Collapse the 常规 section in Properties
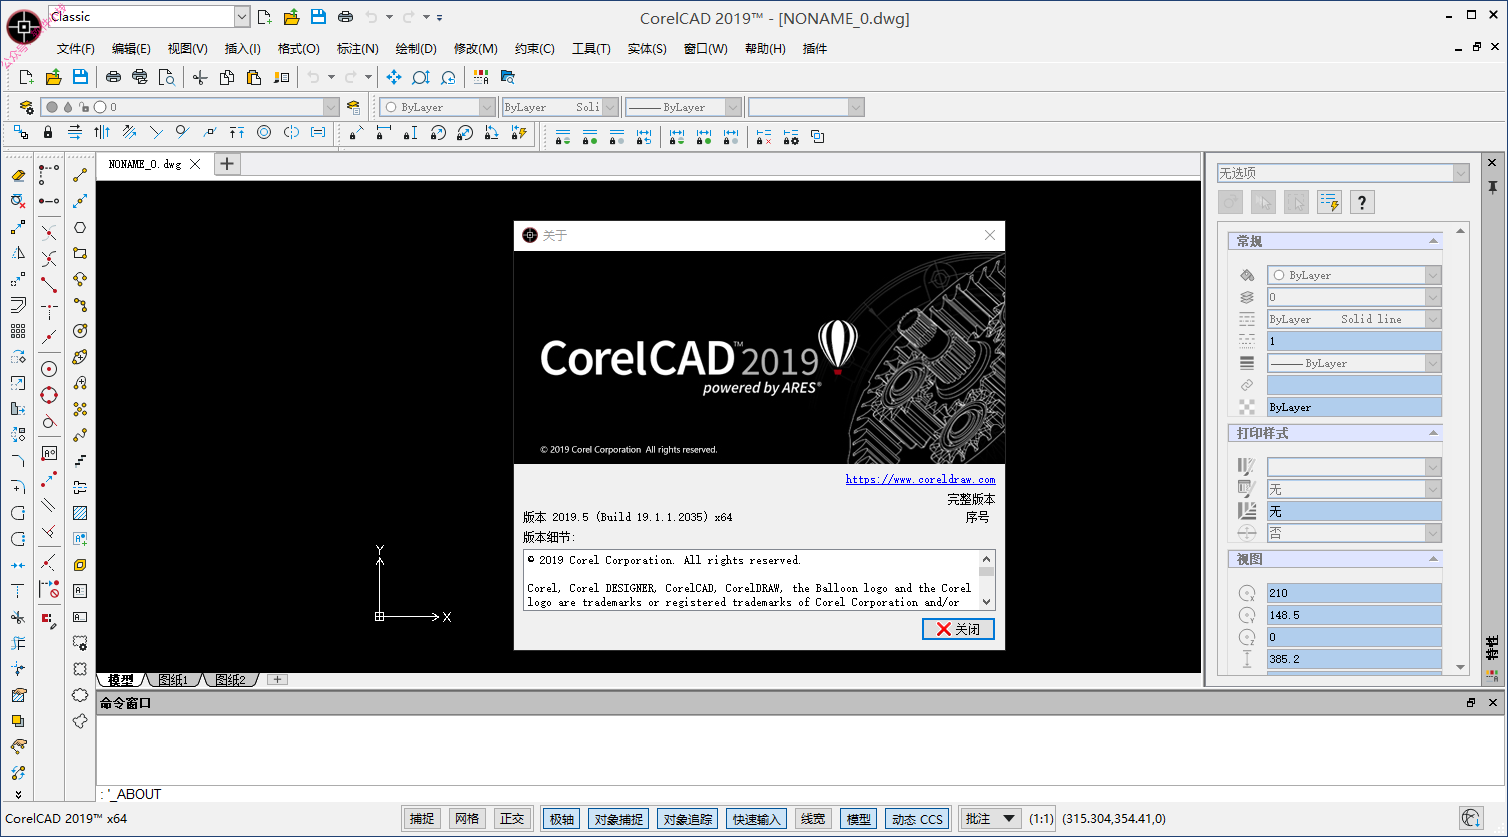This screenshot has width=1508, height=837. tap(1434, 241)
